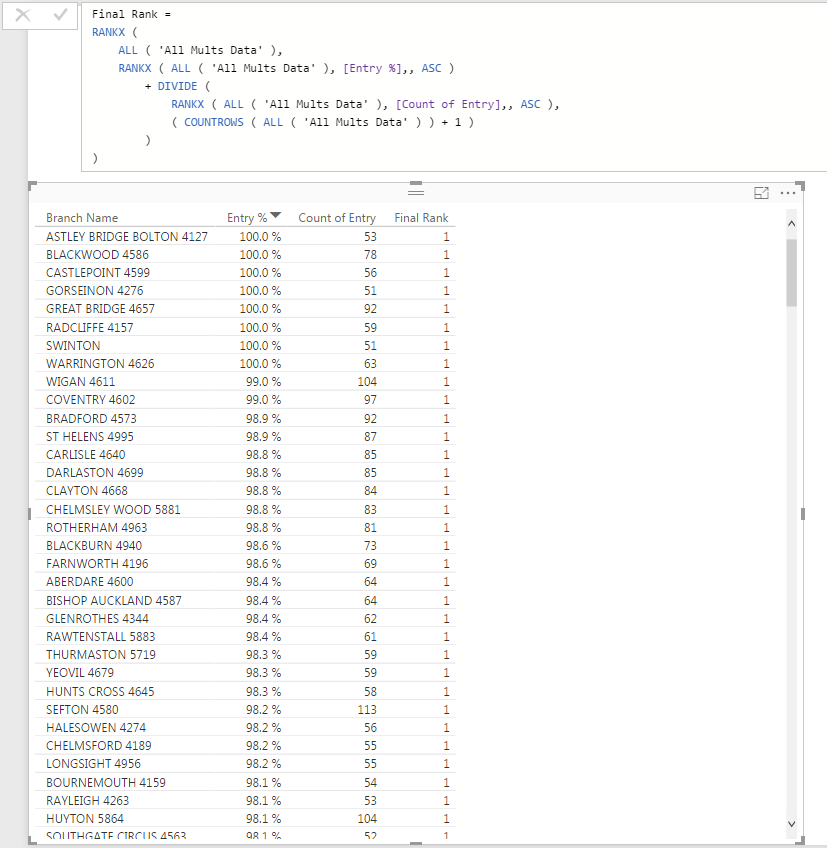The height and width of the screenshot is (848, 827).
Task: Select the HUNTS CROSS 4645 row
Action: click(245, 691)
